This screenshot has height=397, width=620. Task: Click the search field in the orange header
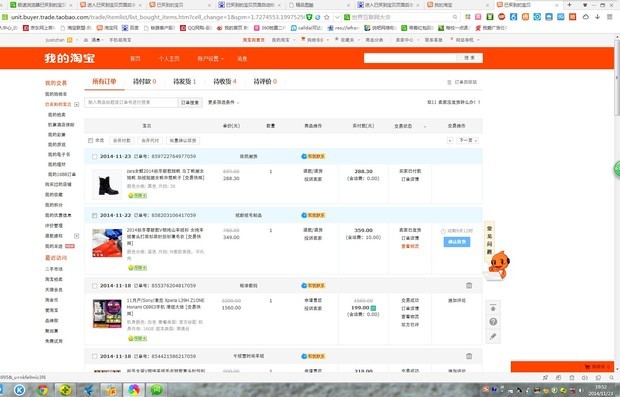click(410, 58)
